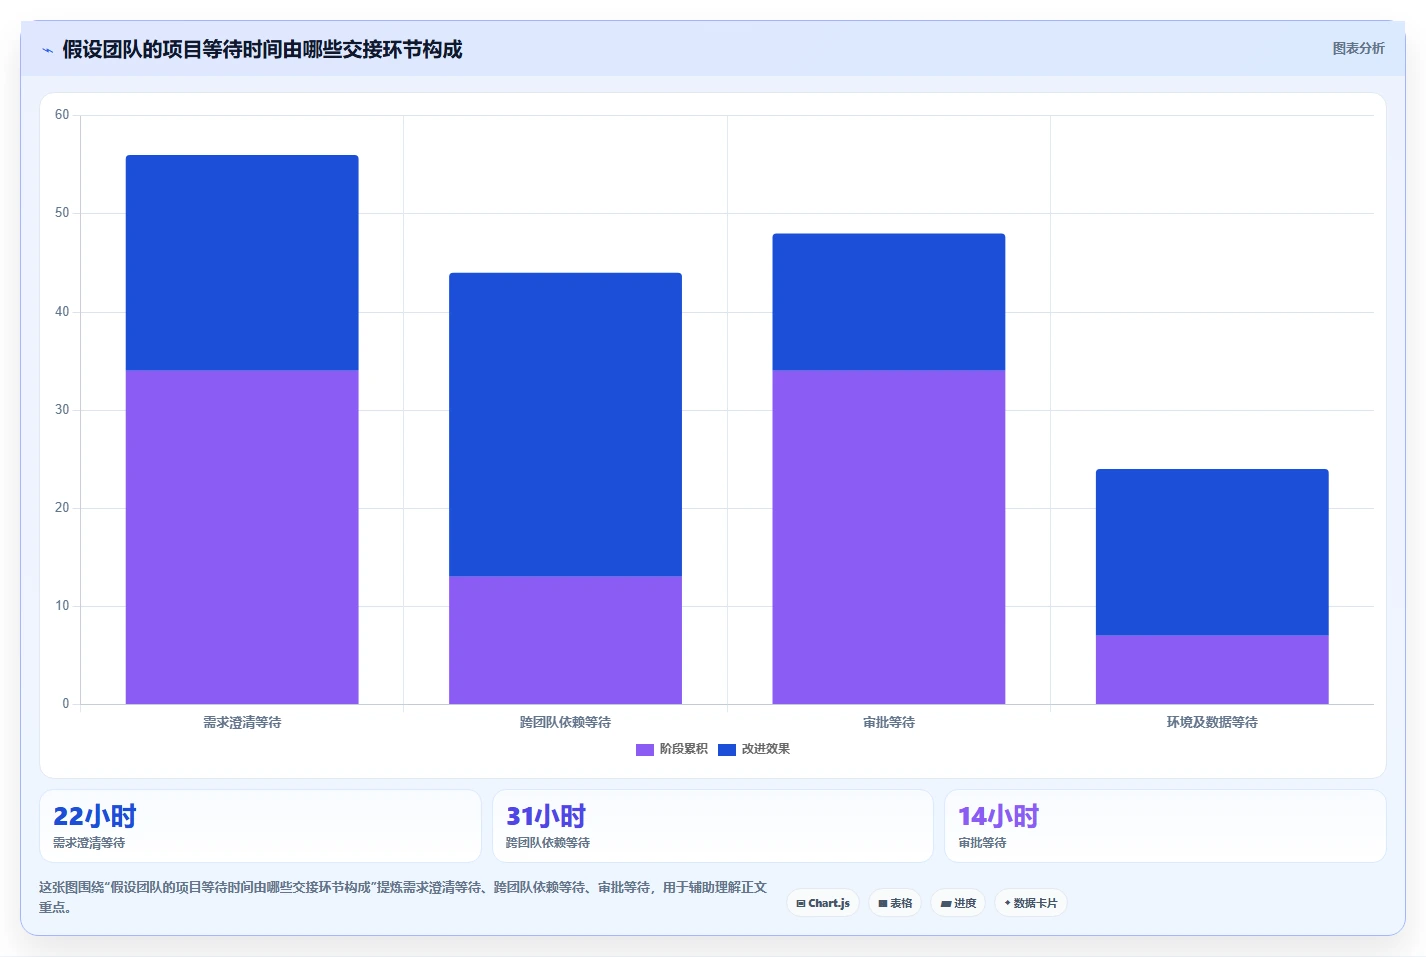
Task: Click the chart title 假设团队的项目等待时间由哪些交接环节构成
Action: click(262, 49)
